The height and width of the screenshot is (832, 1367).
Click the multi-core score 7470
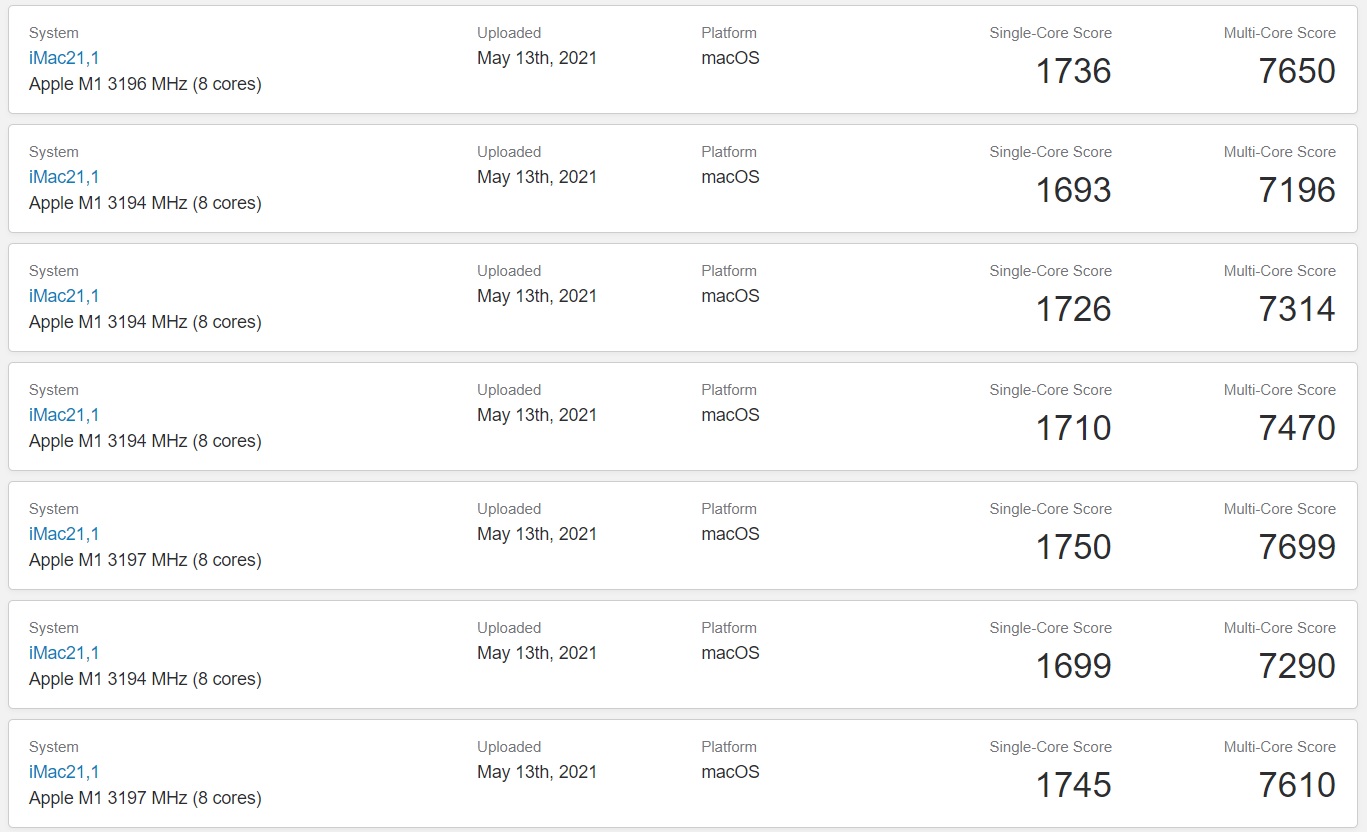(1297, 428)
